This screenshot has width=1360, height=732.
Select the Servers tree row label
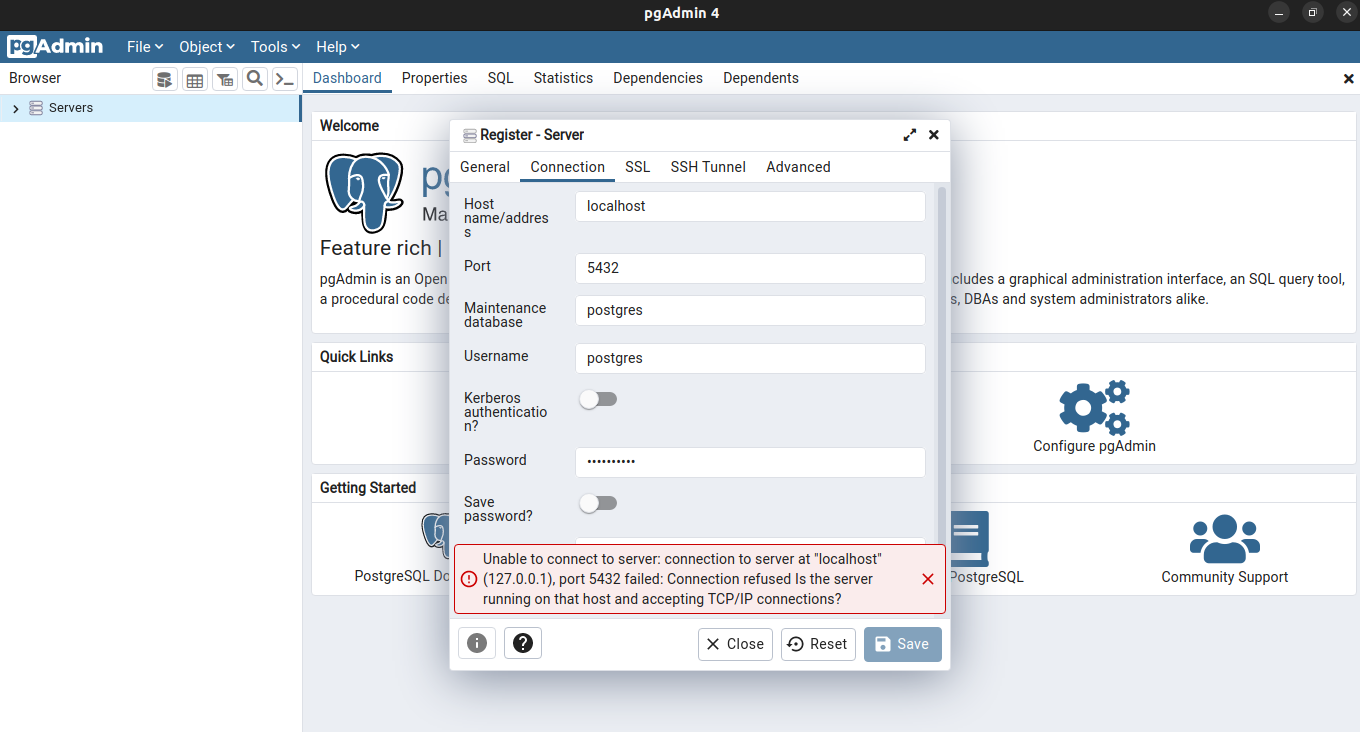(x=71, y=108)
